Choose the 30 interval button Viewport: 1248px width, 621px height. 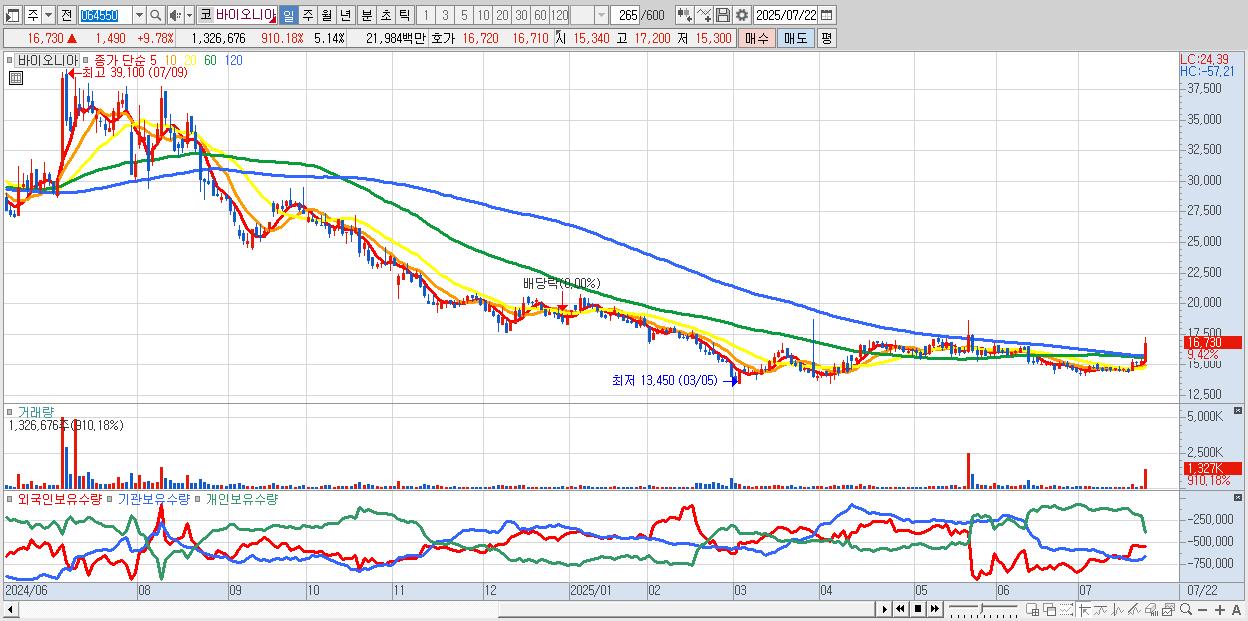(521, 15)
